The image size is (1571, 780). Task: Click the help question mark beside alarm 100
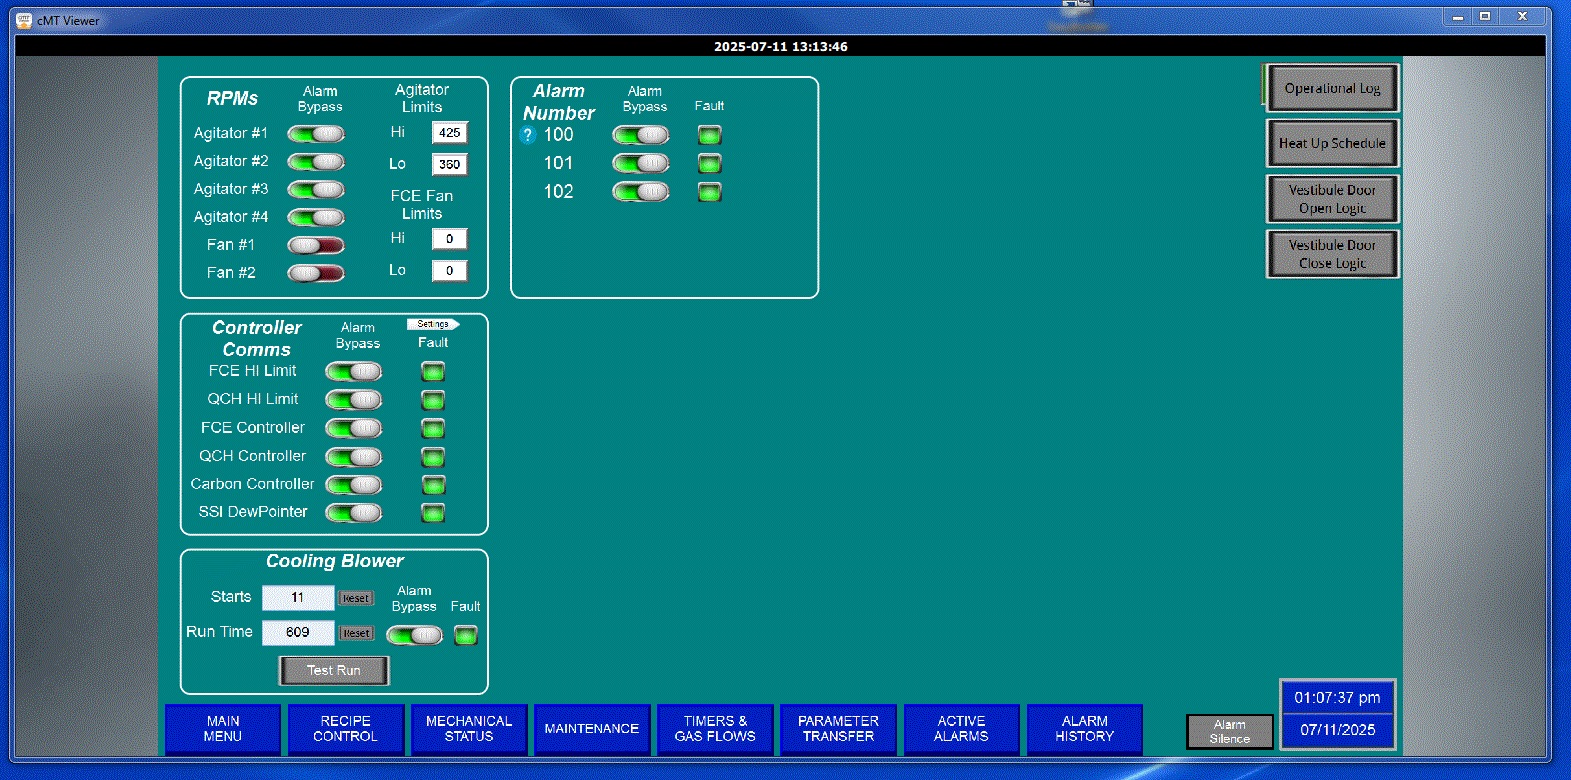(x=528, y=135)
